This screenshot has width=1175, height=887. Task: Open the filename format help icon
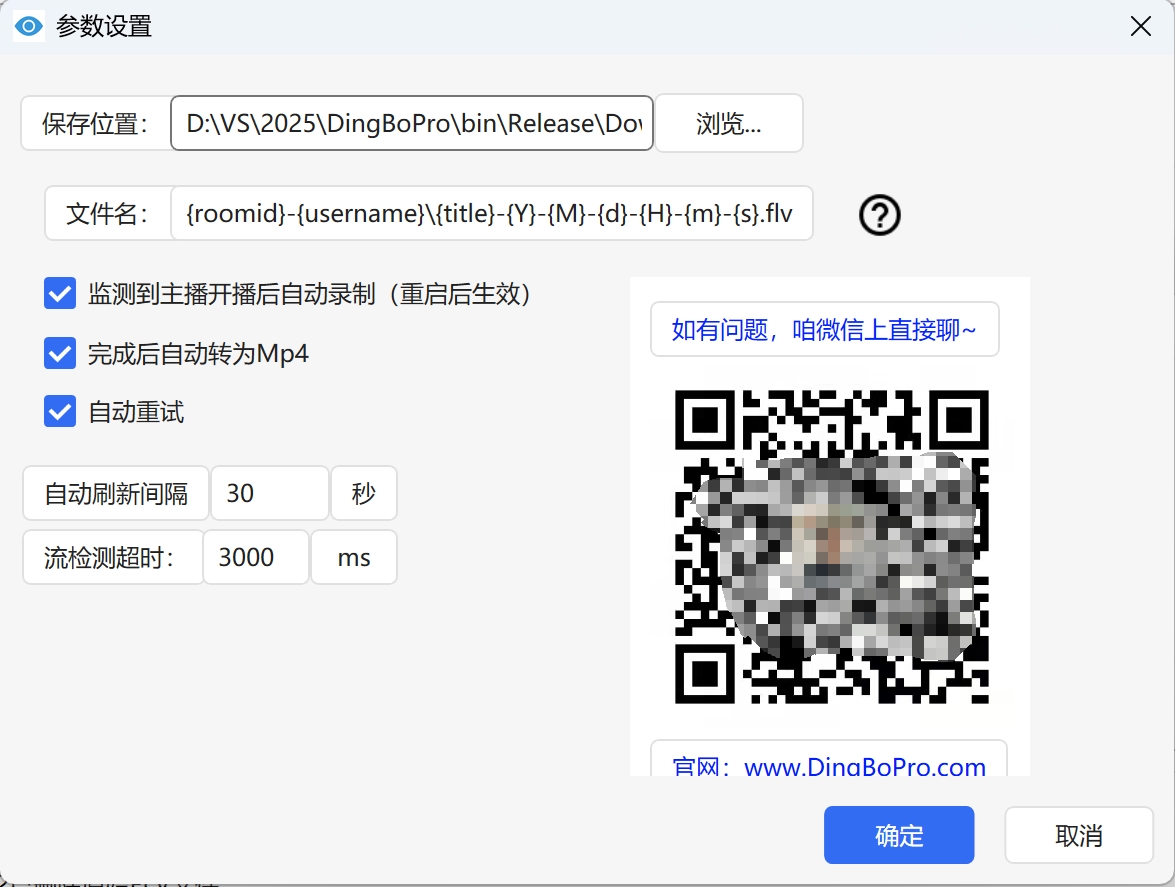tap(877, 215)
